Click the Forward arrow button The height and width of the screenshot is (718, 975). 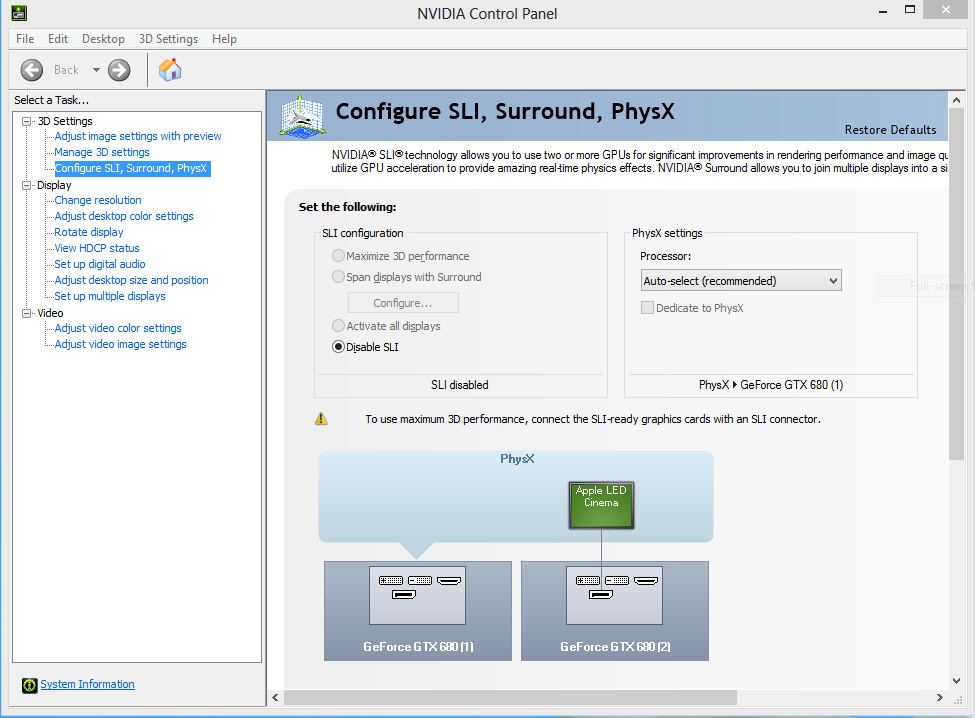tap(119, 70)
